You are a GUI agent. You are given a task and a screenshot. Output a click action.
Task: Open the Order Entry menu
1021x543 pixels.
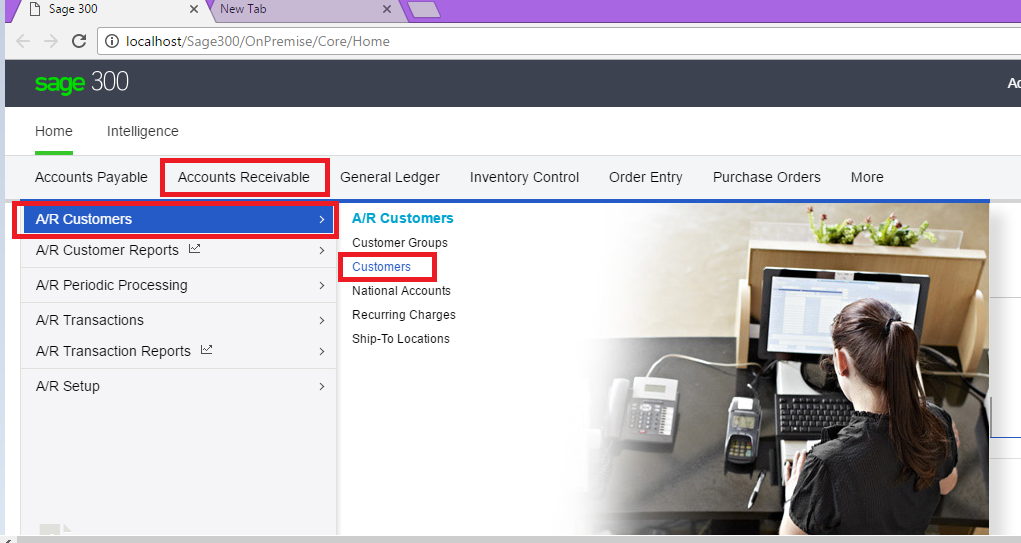[x=645, y=177]
